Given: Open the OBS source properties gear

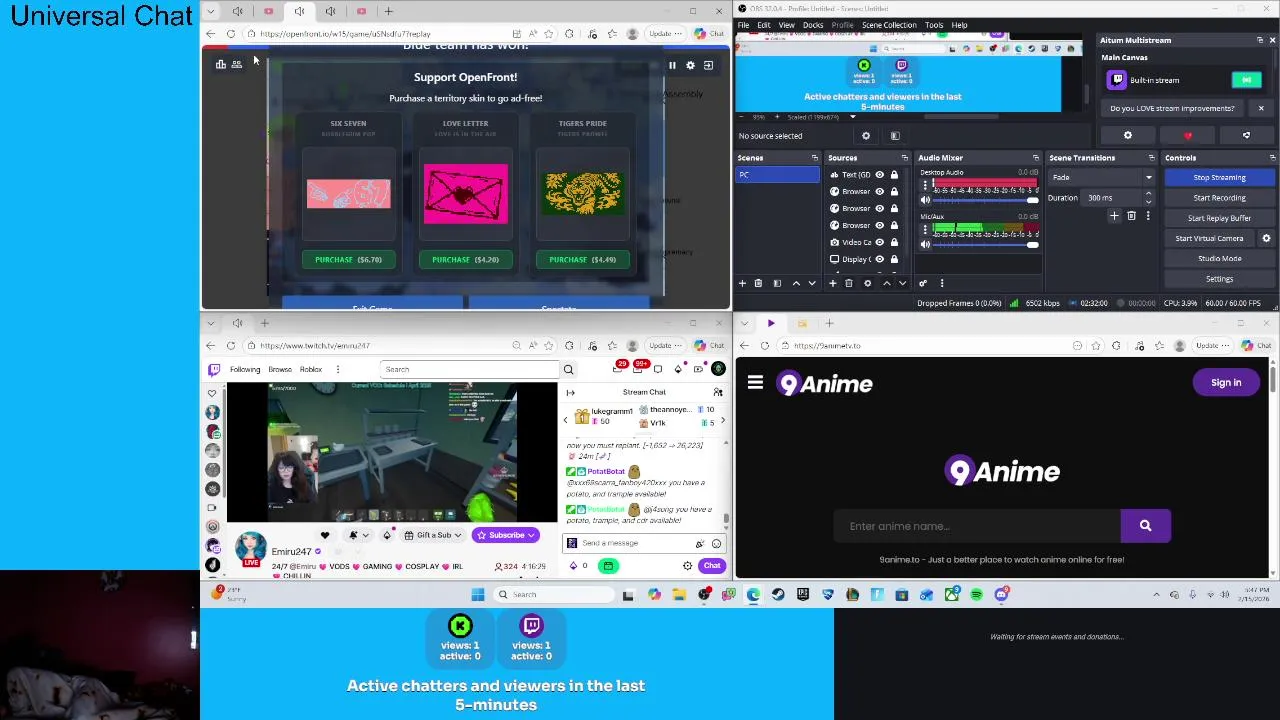Looking at the screenshot, I should (x=866, y=136).
